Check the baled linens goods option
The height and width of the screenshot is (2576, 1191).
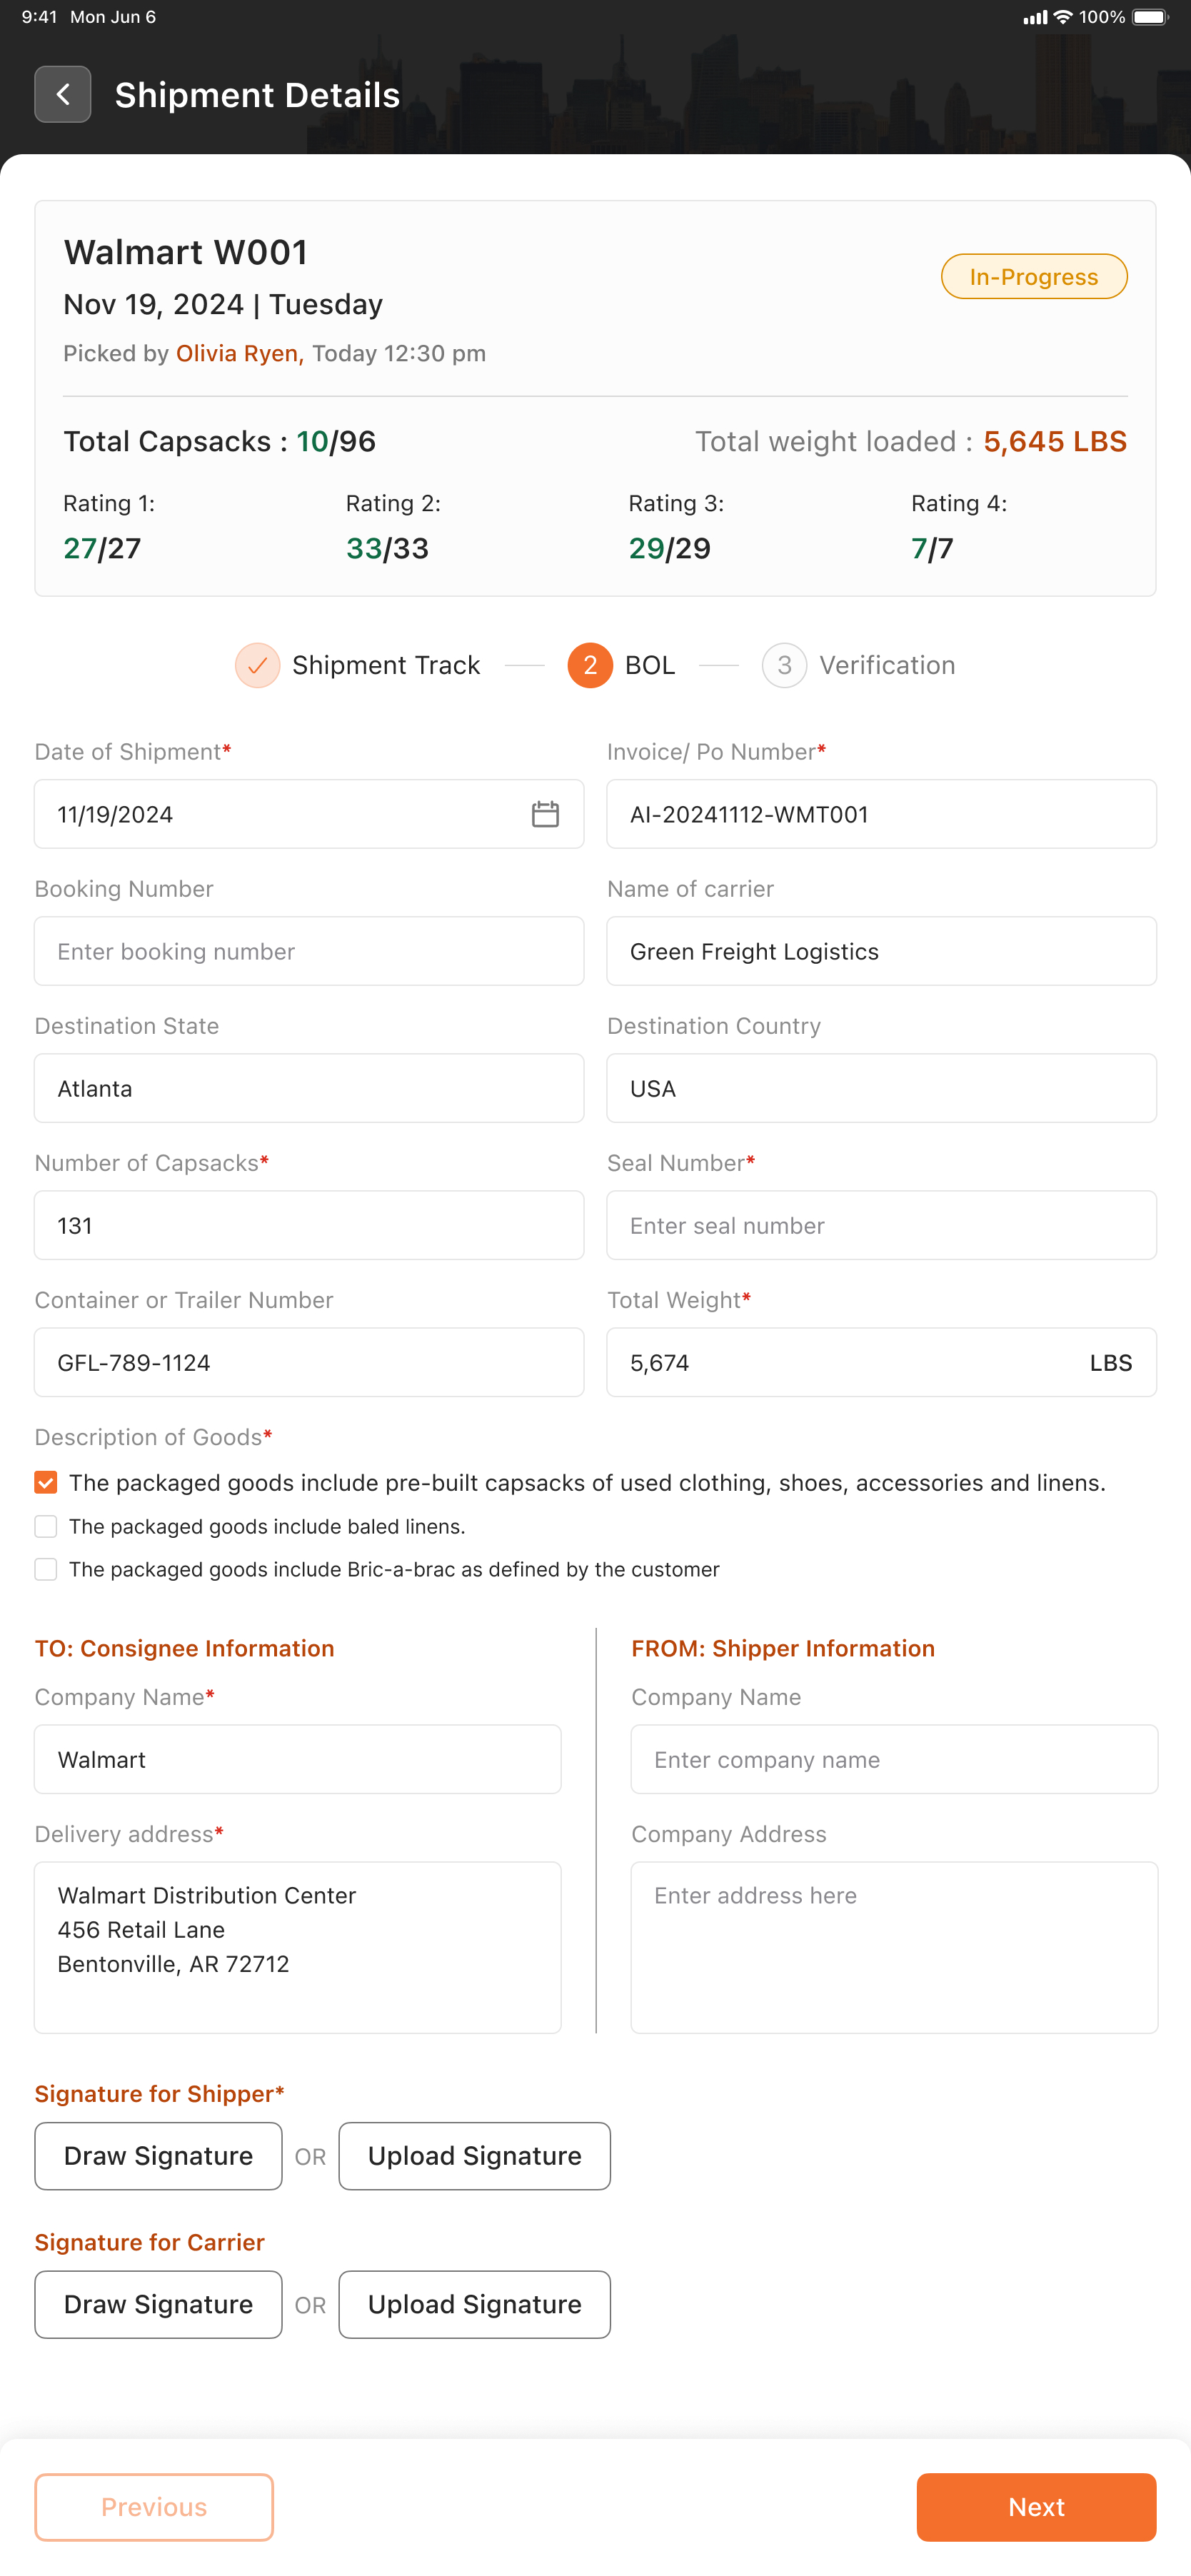click(x=46, y=1526)
